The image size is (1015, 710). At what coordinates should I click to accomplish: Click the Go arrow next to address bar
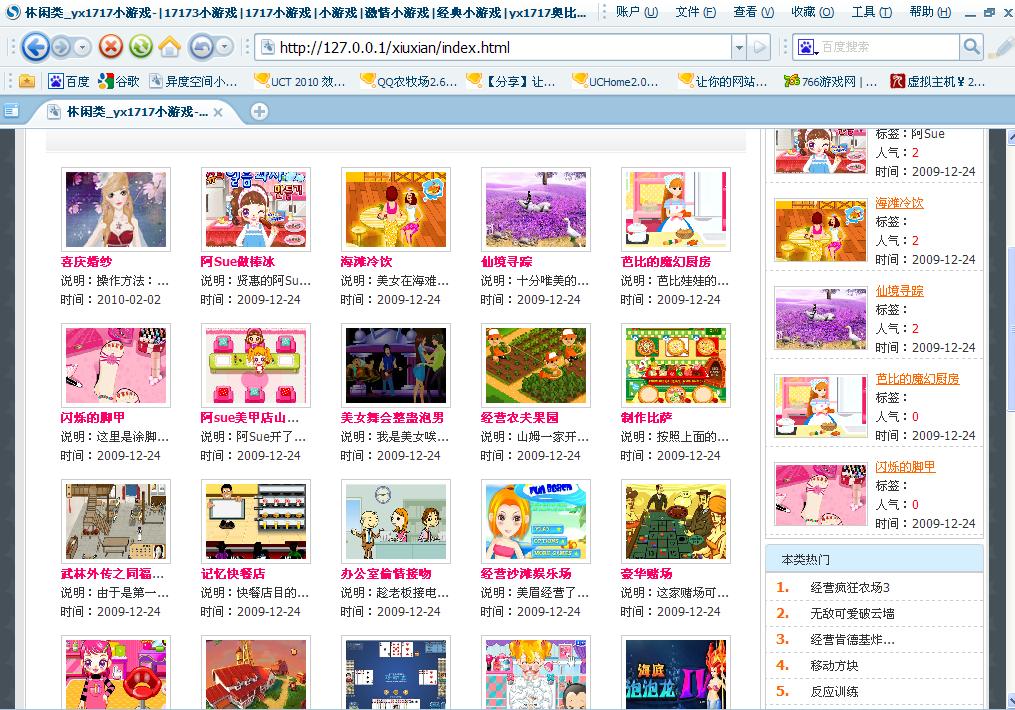(x=759, y=47)
